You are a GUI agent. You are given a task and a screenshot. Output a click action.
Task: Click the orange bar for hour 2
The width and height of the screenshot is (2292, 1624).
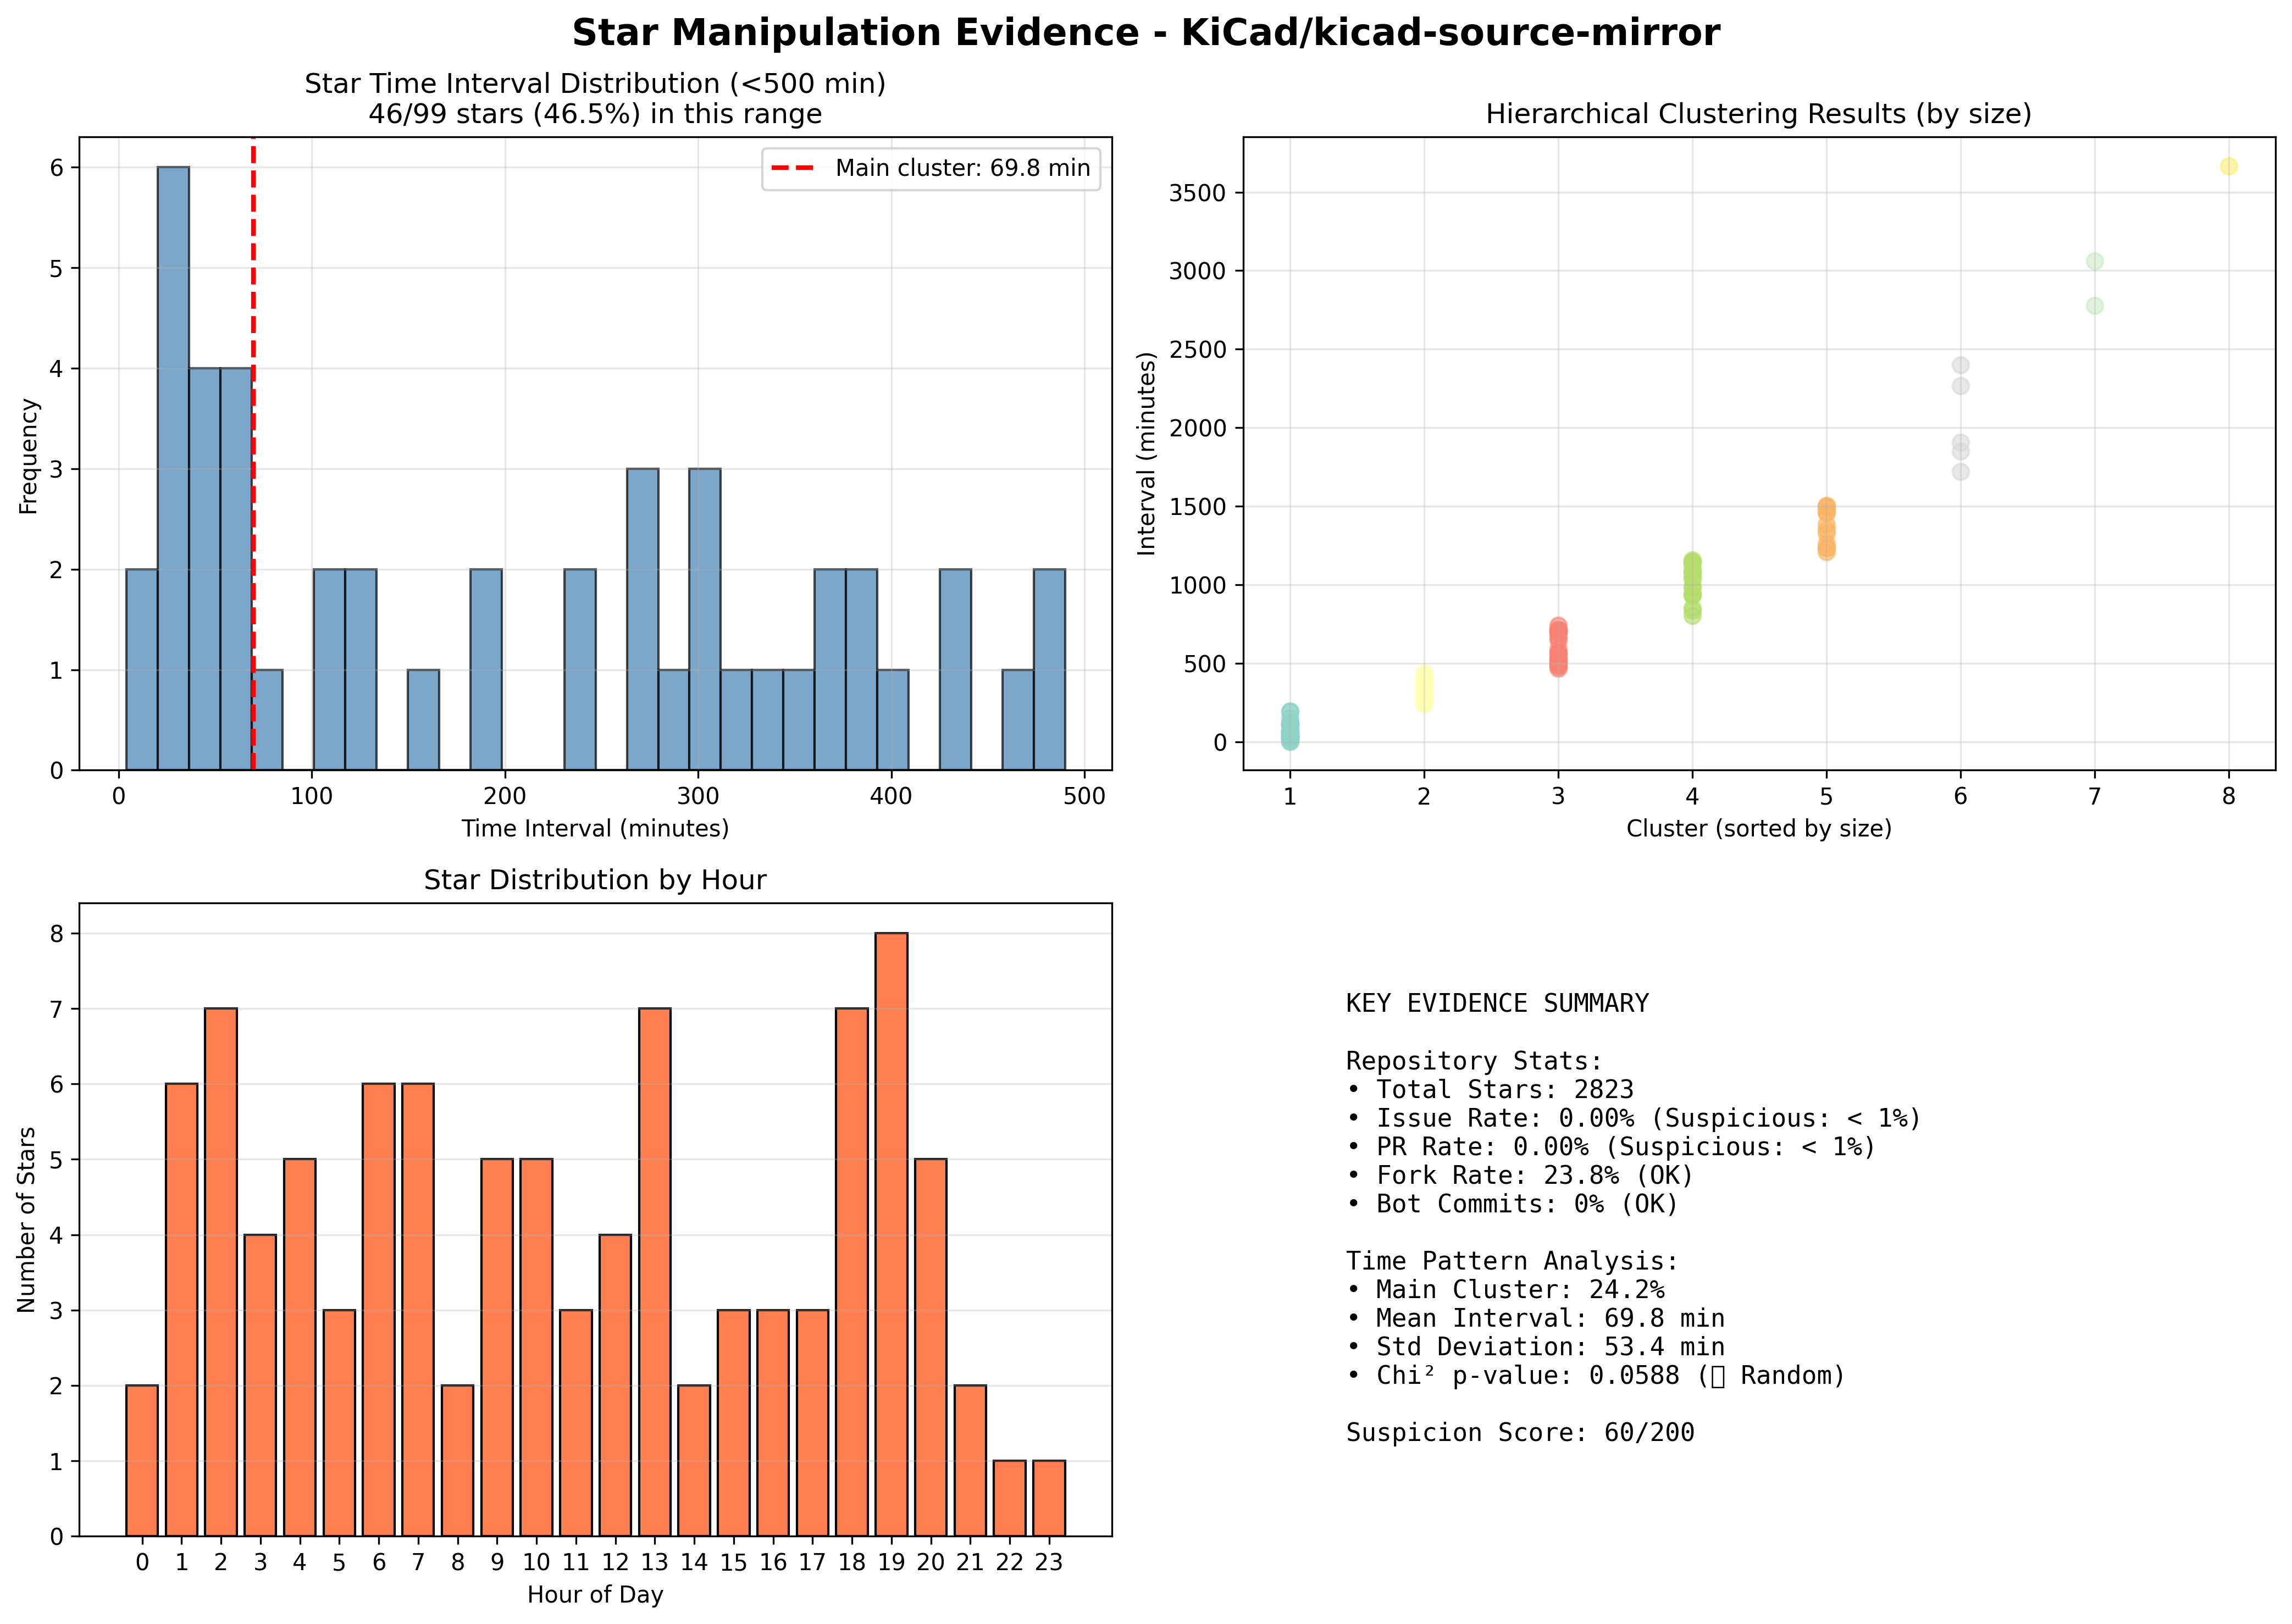tap(221, 1272)
